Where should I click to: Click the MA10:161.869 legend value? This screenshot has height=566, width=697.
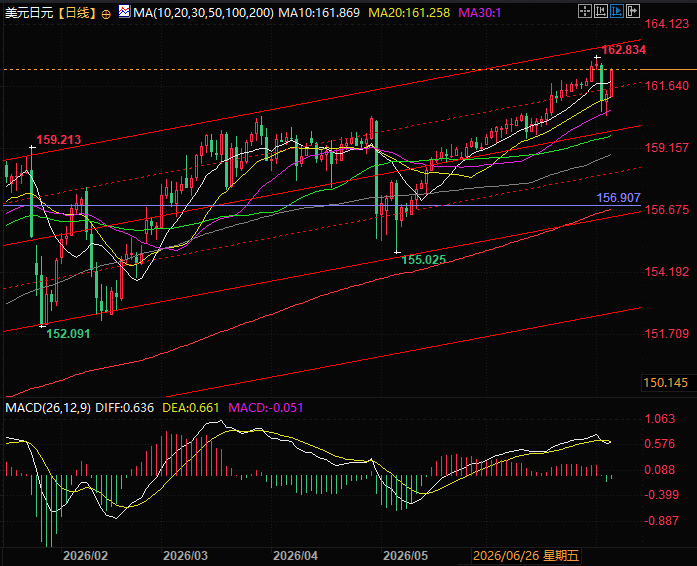pyautogui.click(x=319, y=13)
